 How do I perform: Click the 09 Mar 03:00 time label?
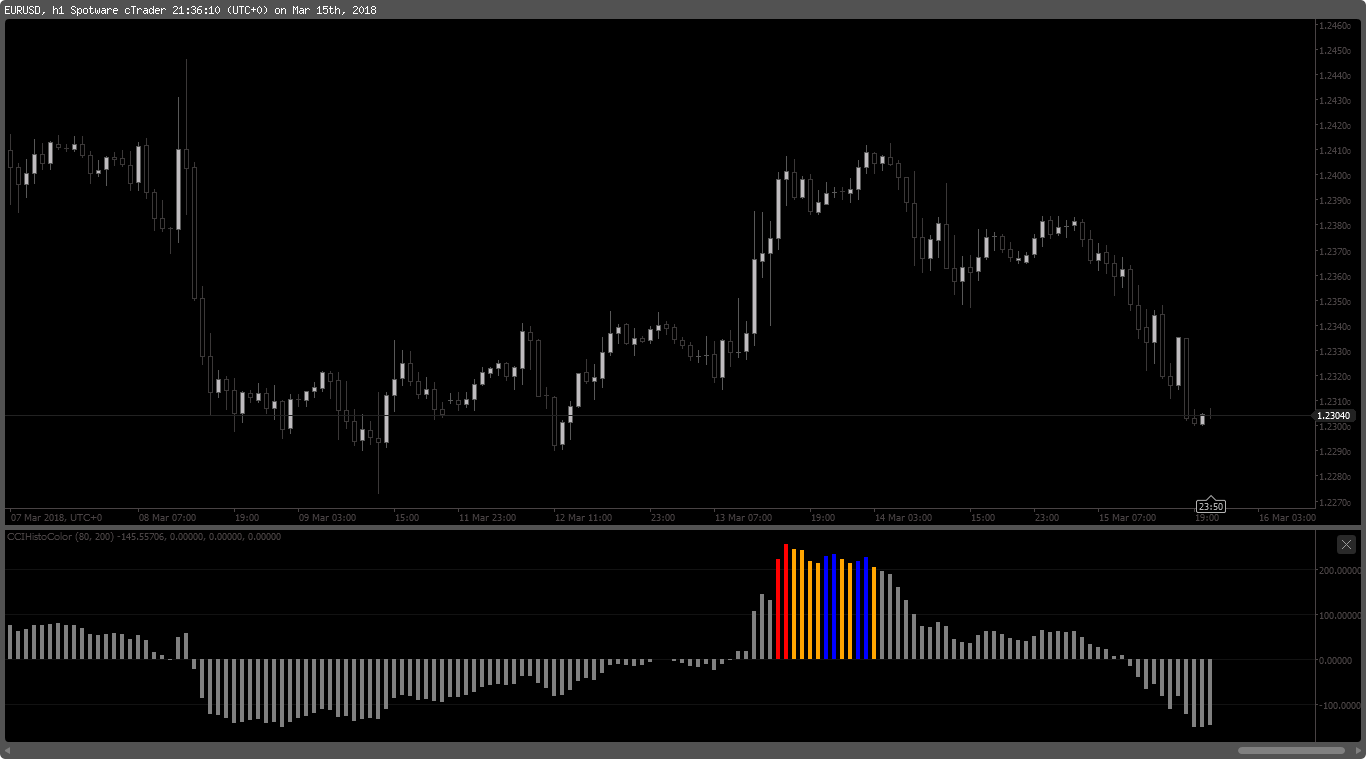coord(327,518)
